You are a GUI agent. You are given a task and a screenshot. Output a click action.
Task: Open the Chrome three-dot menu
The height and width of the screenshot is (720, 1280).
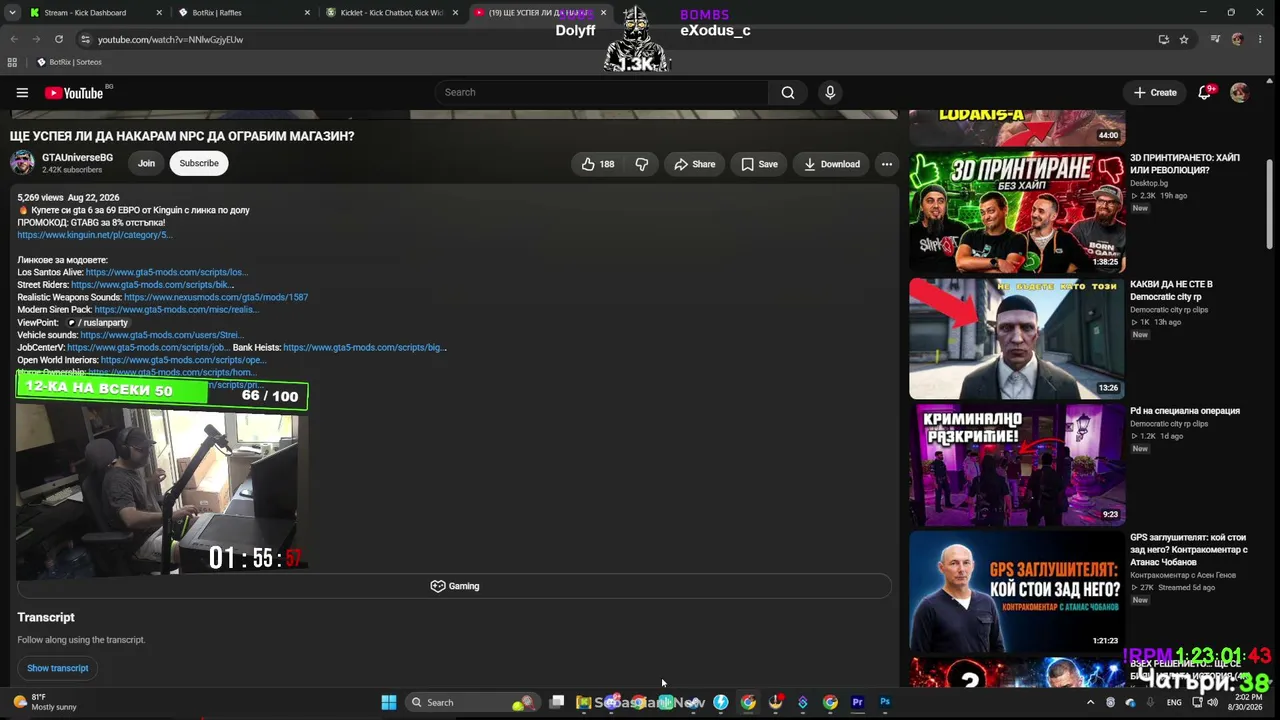coord(1261,39)
